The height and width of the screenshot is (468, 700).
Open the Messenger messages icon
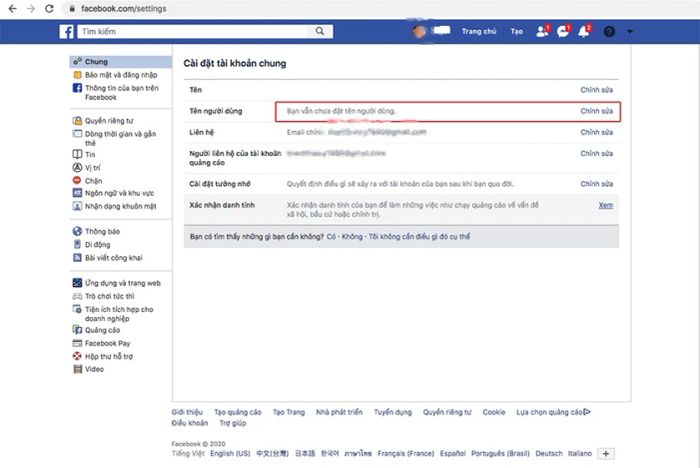(x=564, y=32)
